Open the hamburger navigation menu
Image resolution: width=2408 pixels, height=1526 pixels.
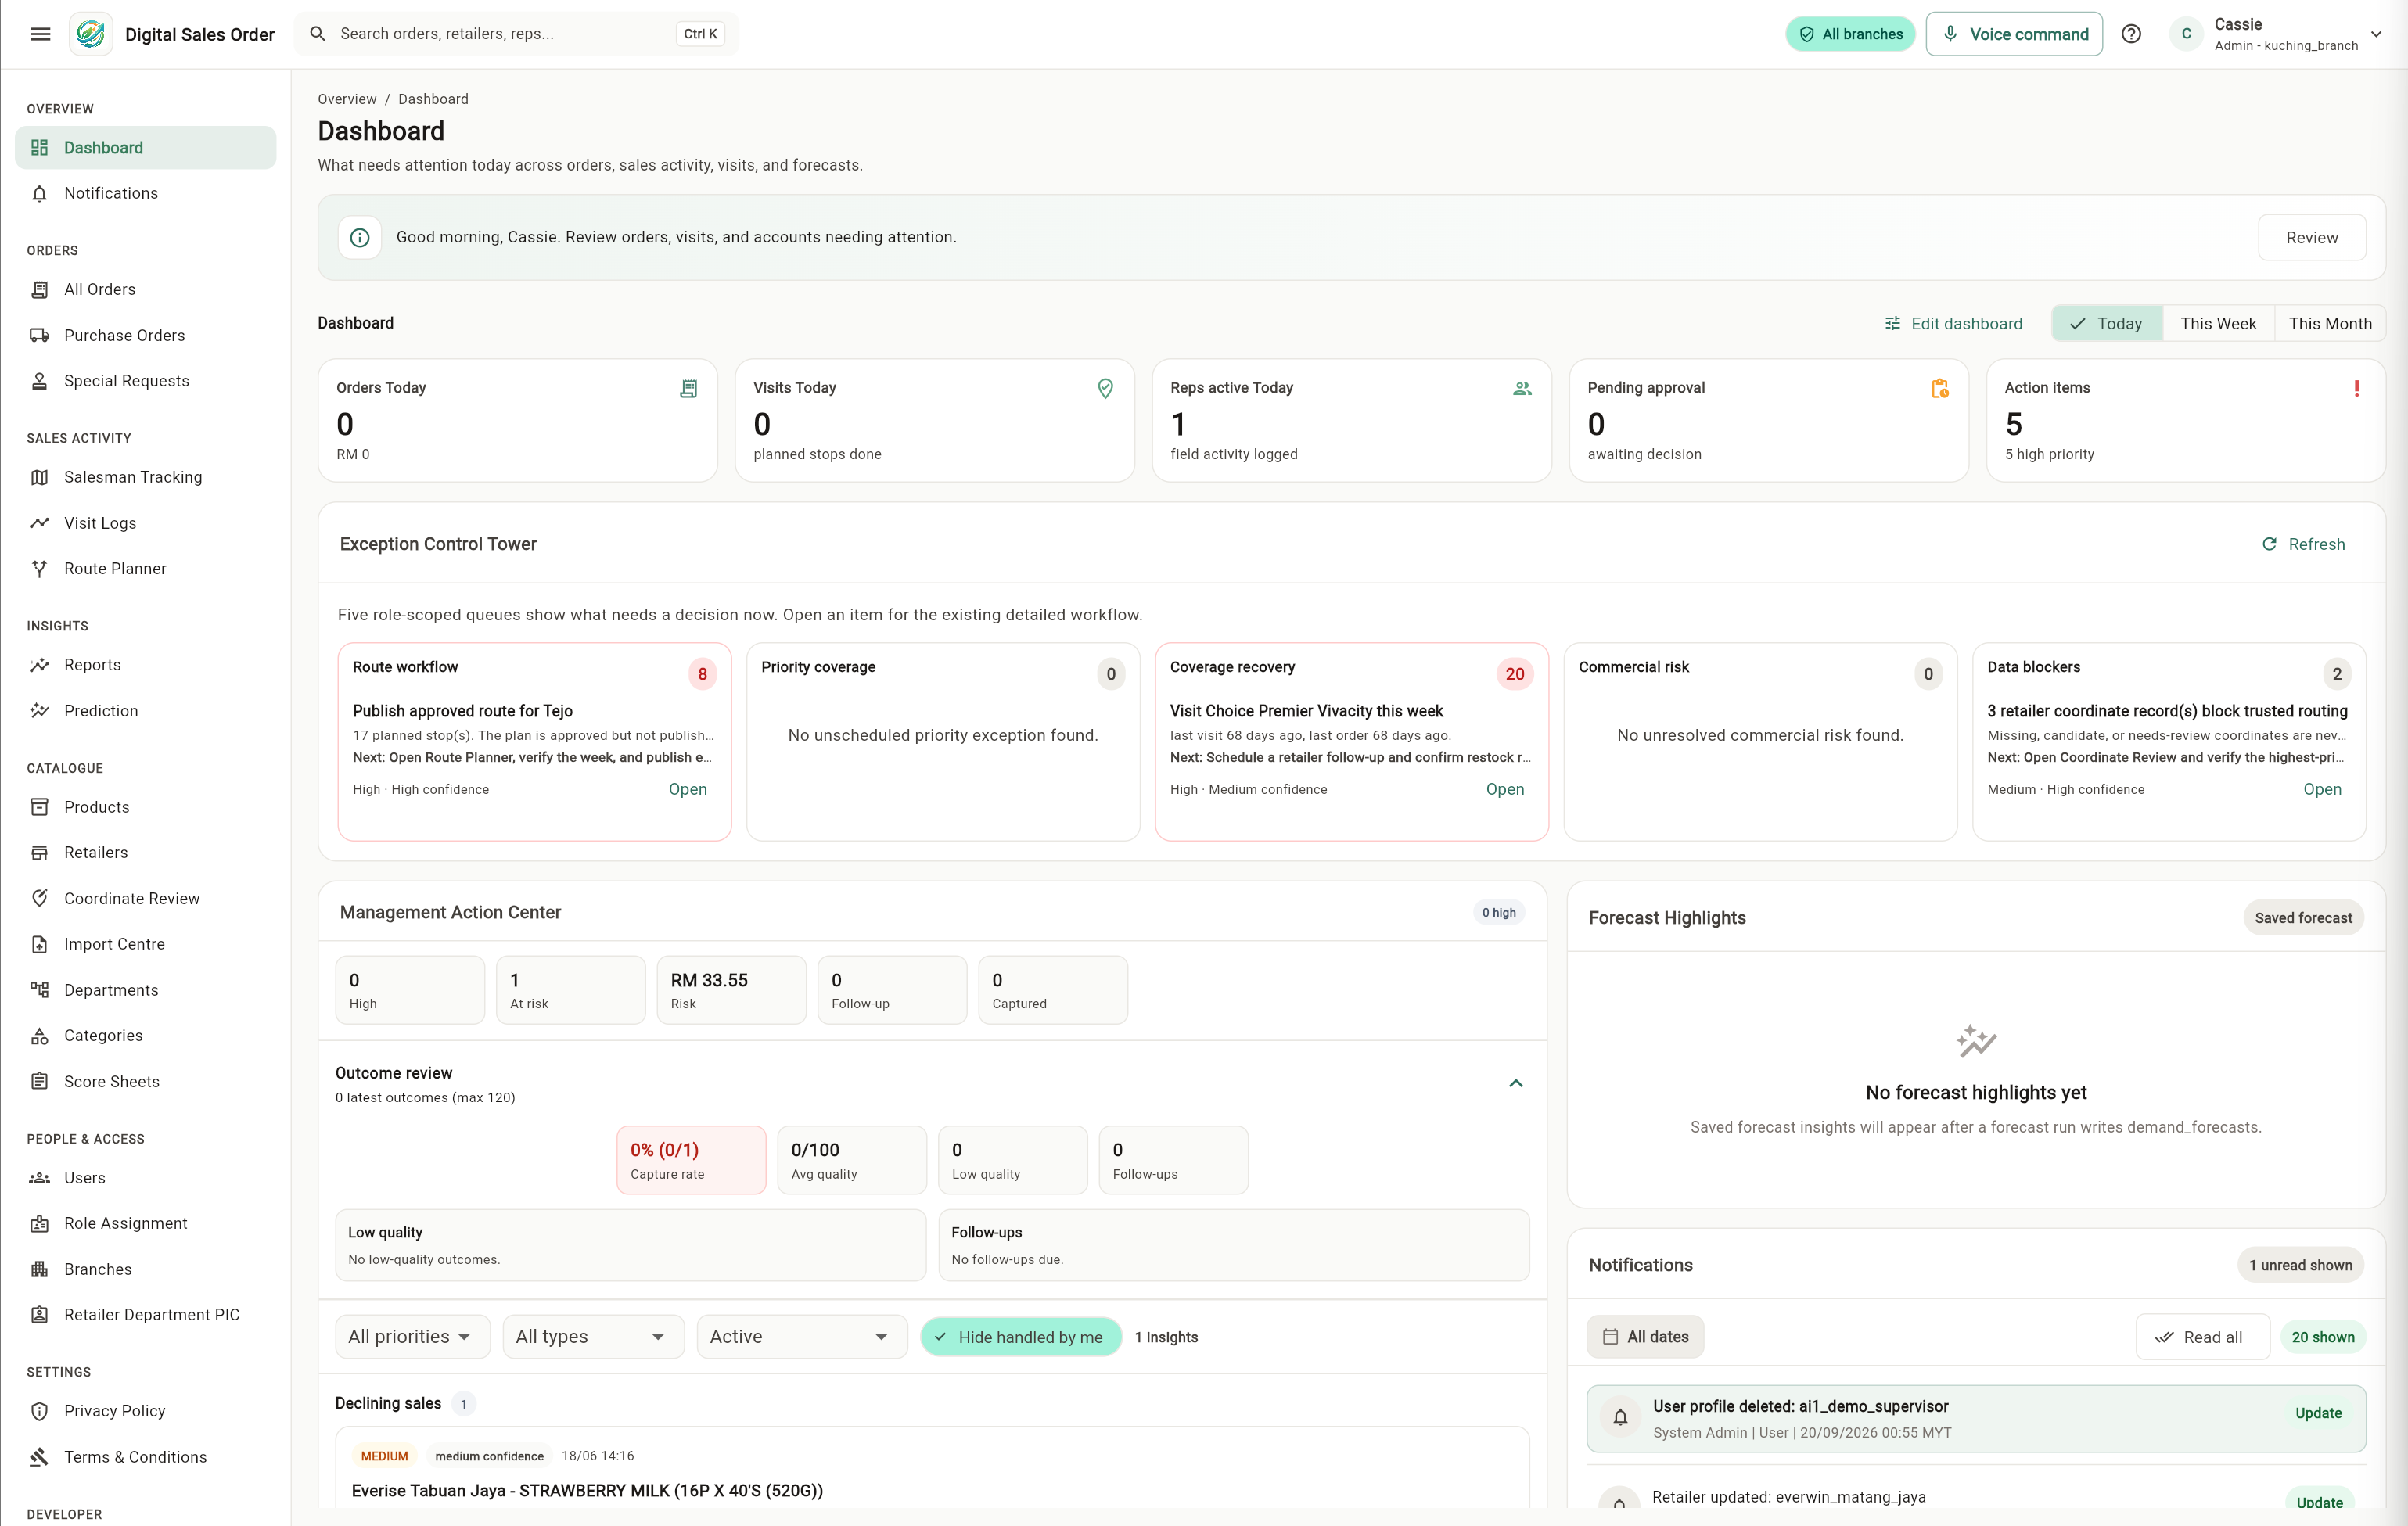click(40, 34)
